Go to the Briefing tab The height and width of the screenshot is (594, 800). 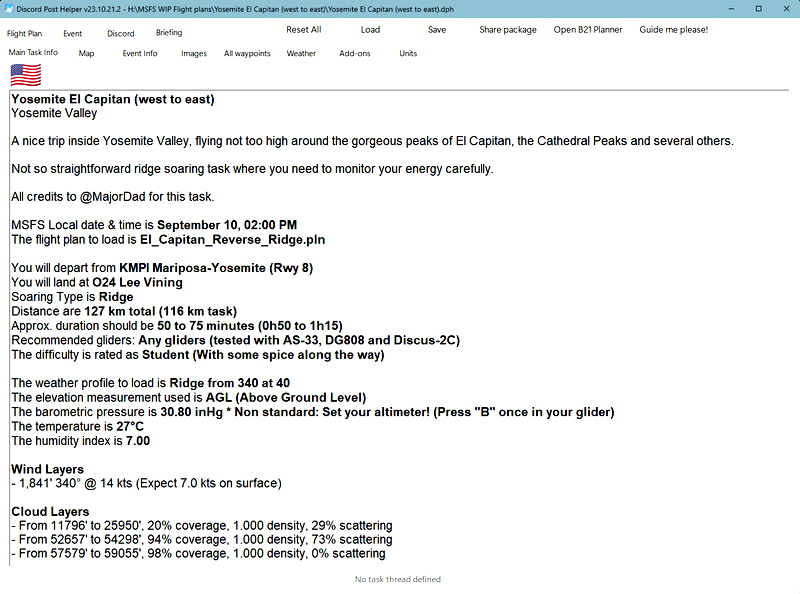click(x=169, y=33)
